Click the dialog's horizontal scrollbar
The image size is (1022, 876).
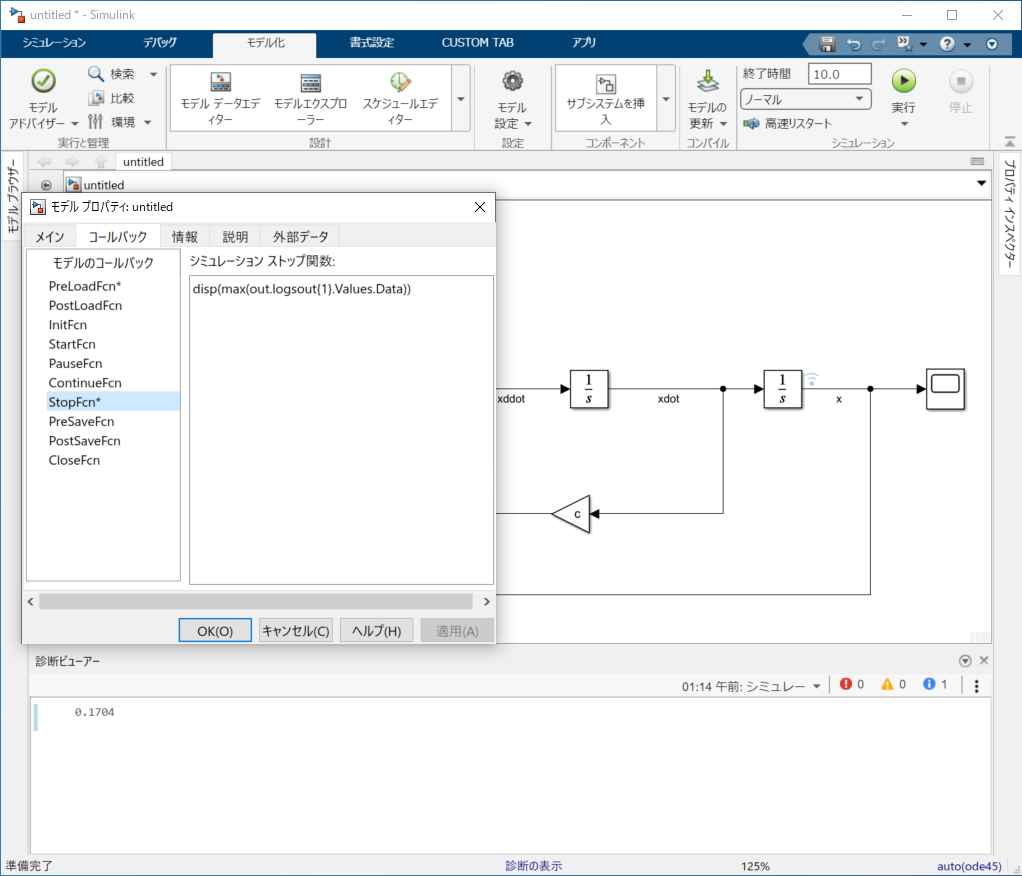coord(255,601)
